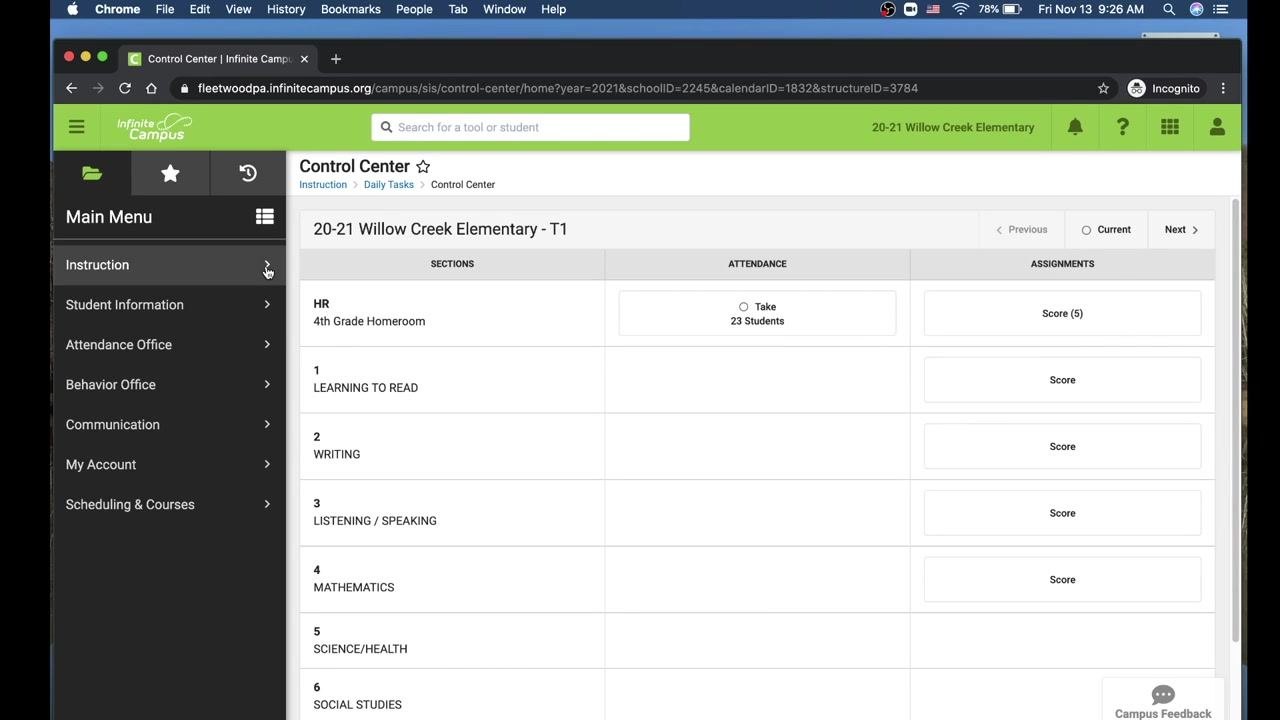Go to Chrome home page icon

151,88
